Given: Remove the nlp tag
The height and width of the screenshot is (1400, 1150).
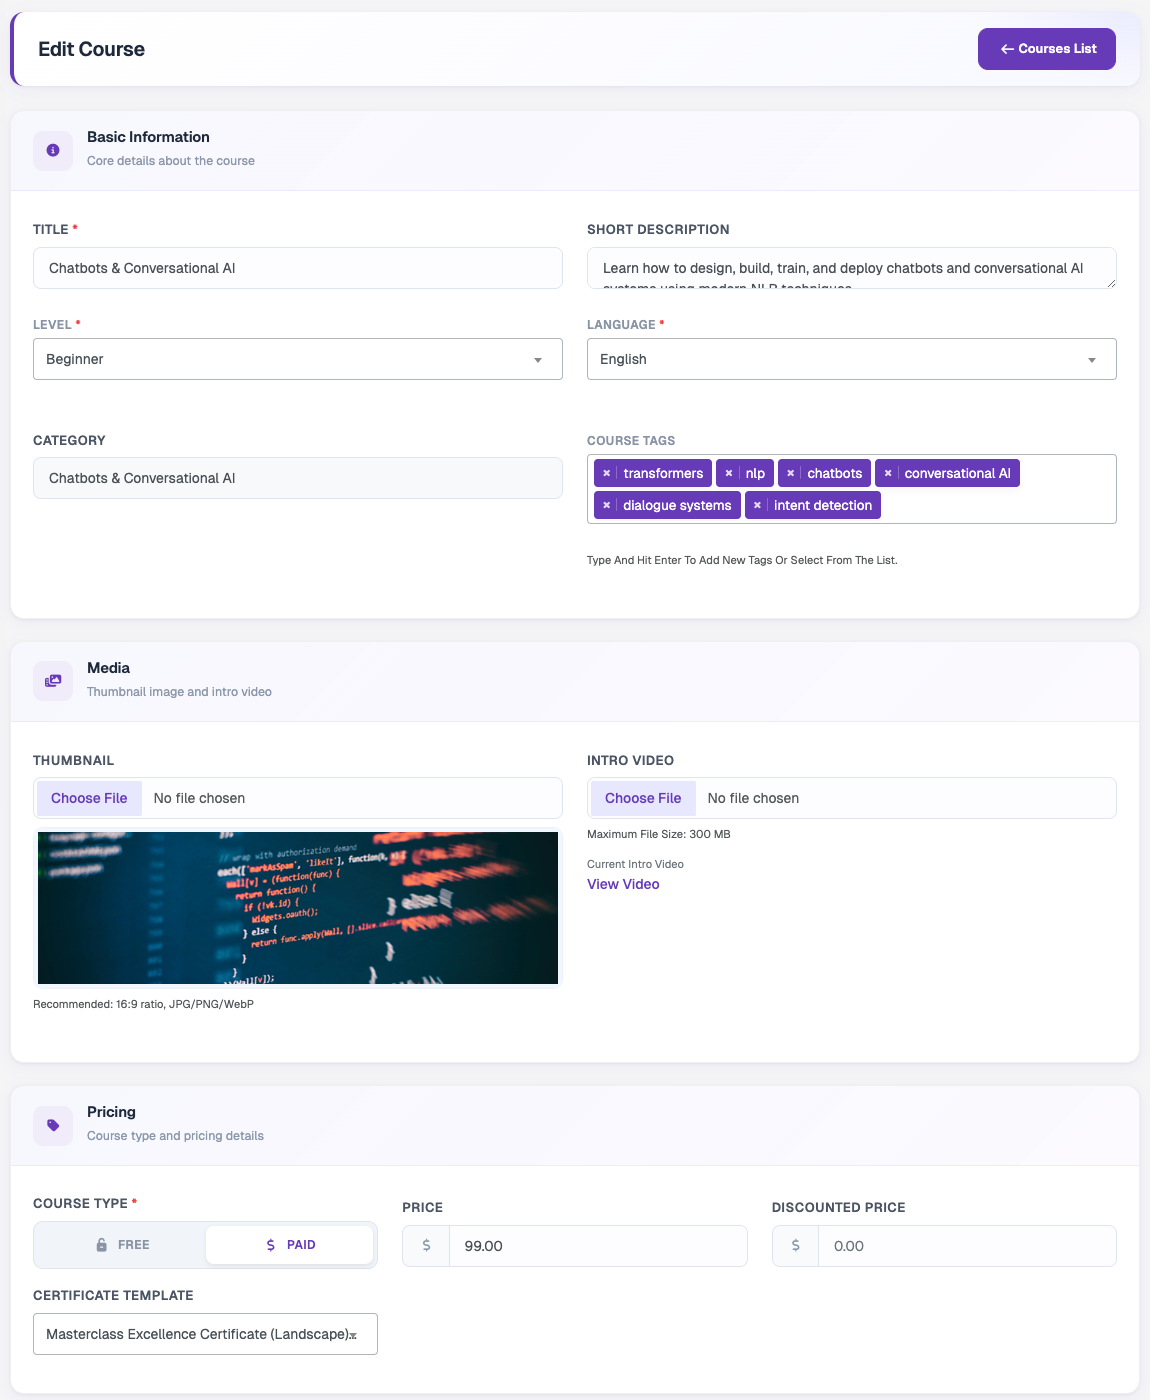Looking at the screenshot, I should tap(729, 473).
